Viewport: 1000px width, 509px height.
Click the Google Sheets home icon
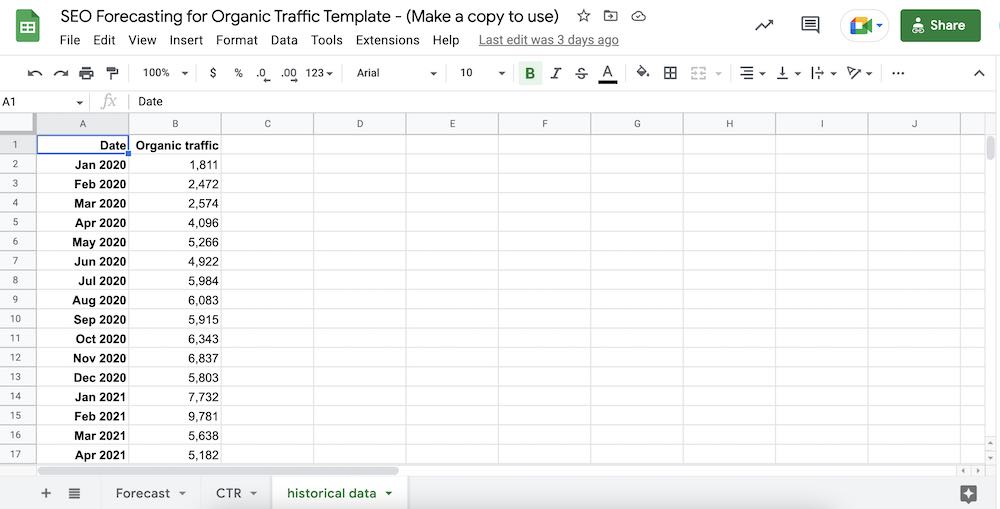click(x=27, y=26)
